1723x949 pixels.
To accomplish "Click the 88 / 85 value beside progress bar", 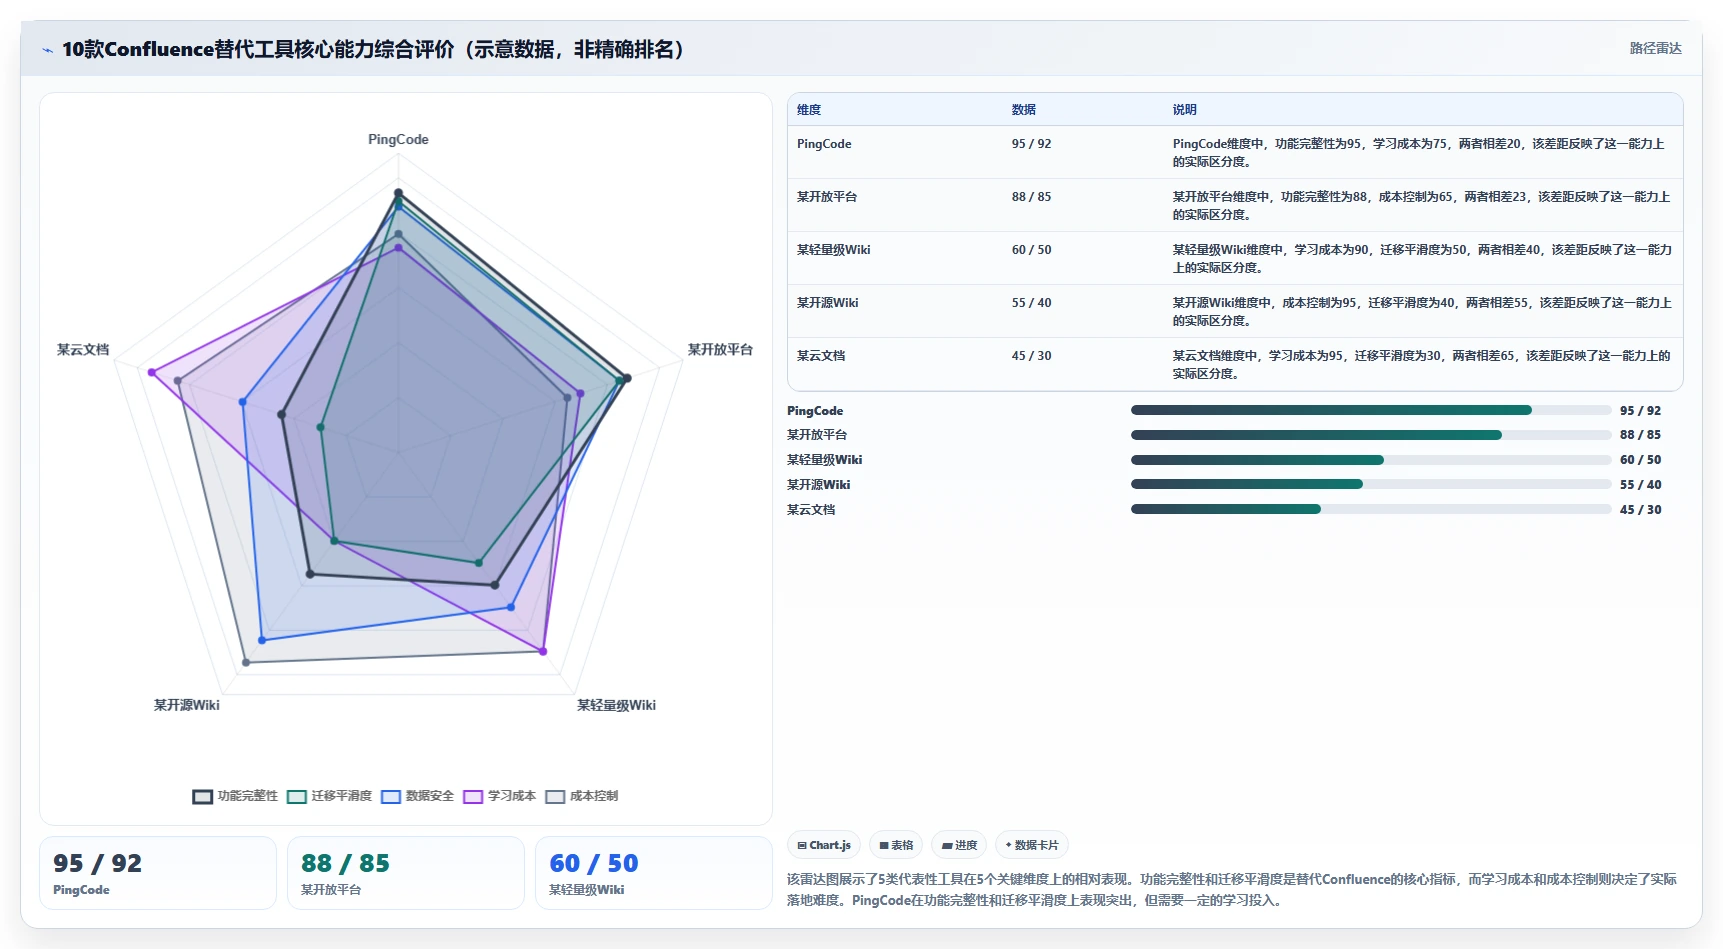I will click(1640, 435).
